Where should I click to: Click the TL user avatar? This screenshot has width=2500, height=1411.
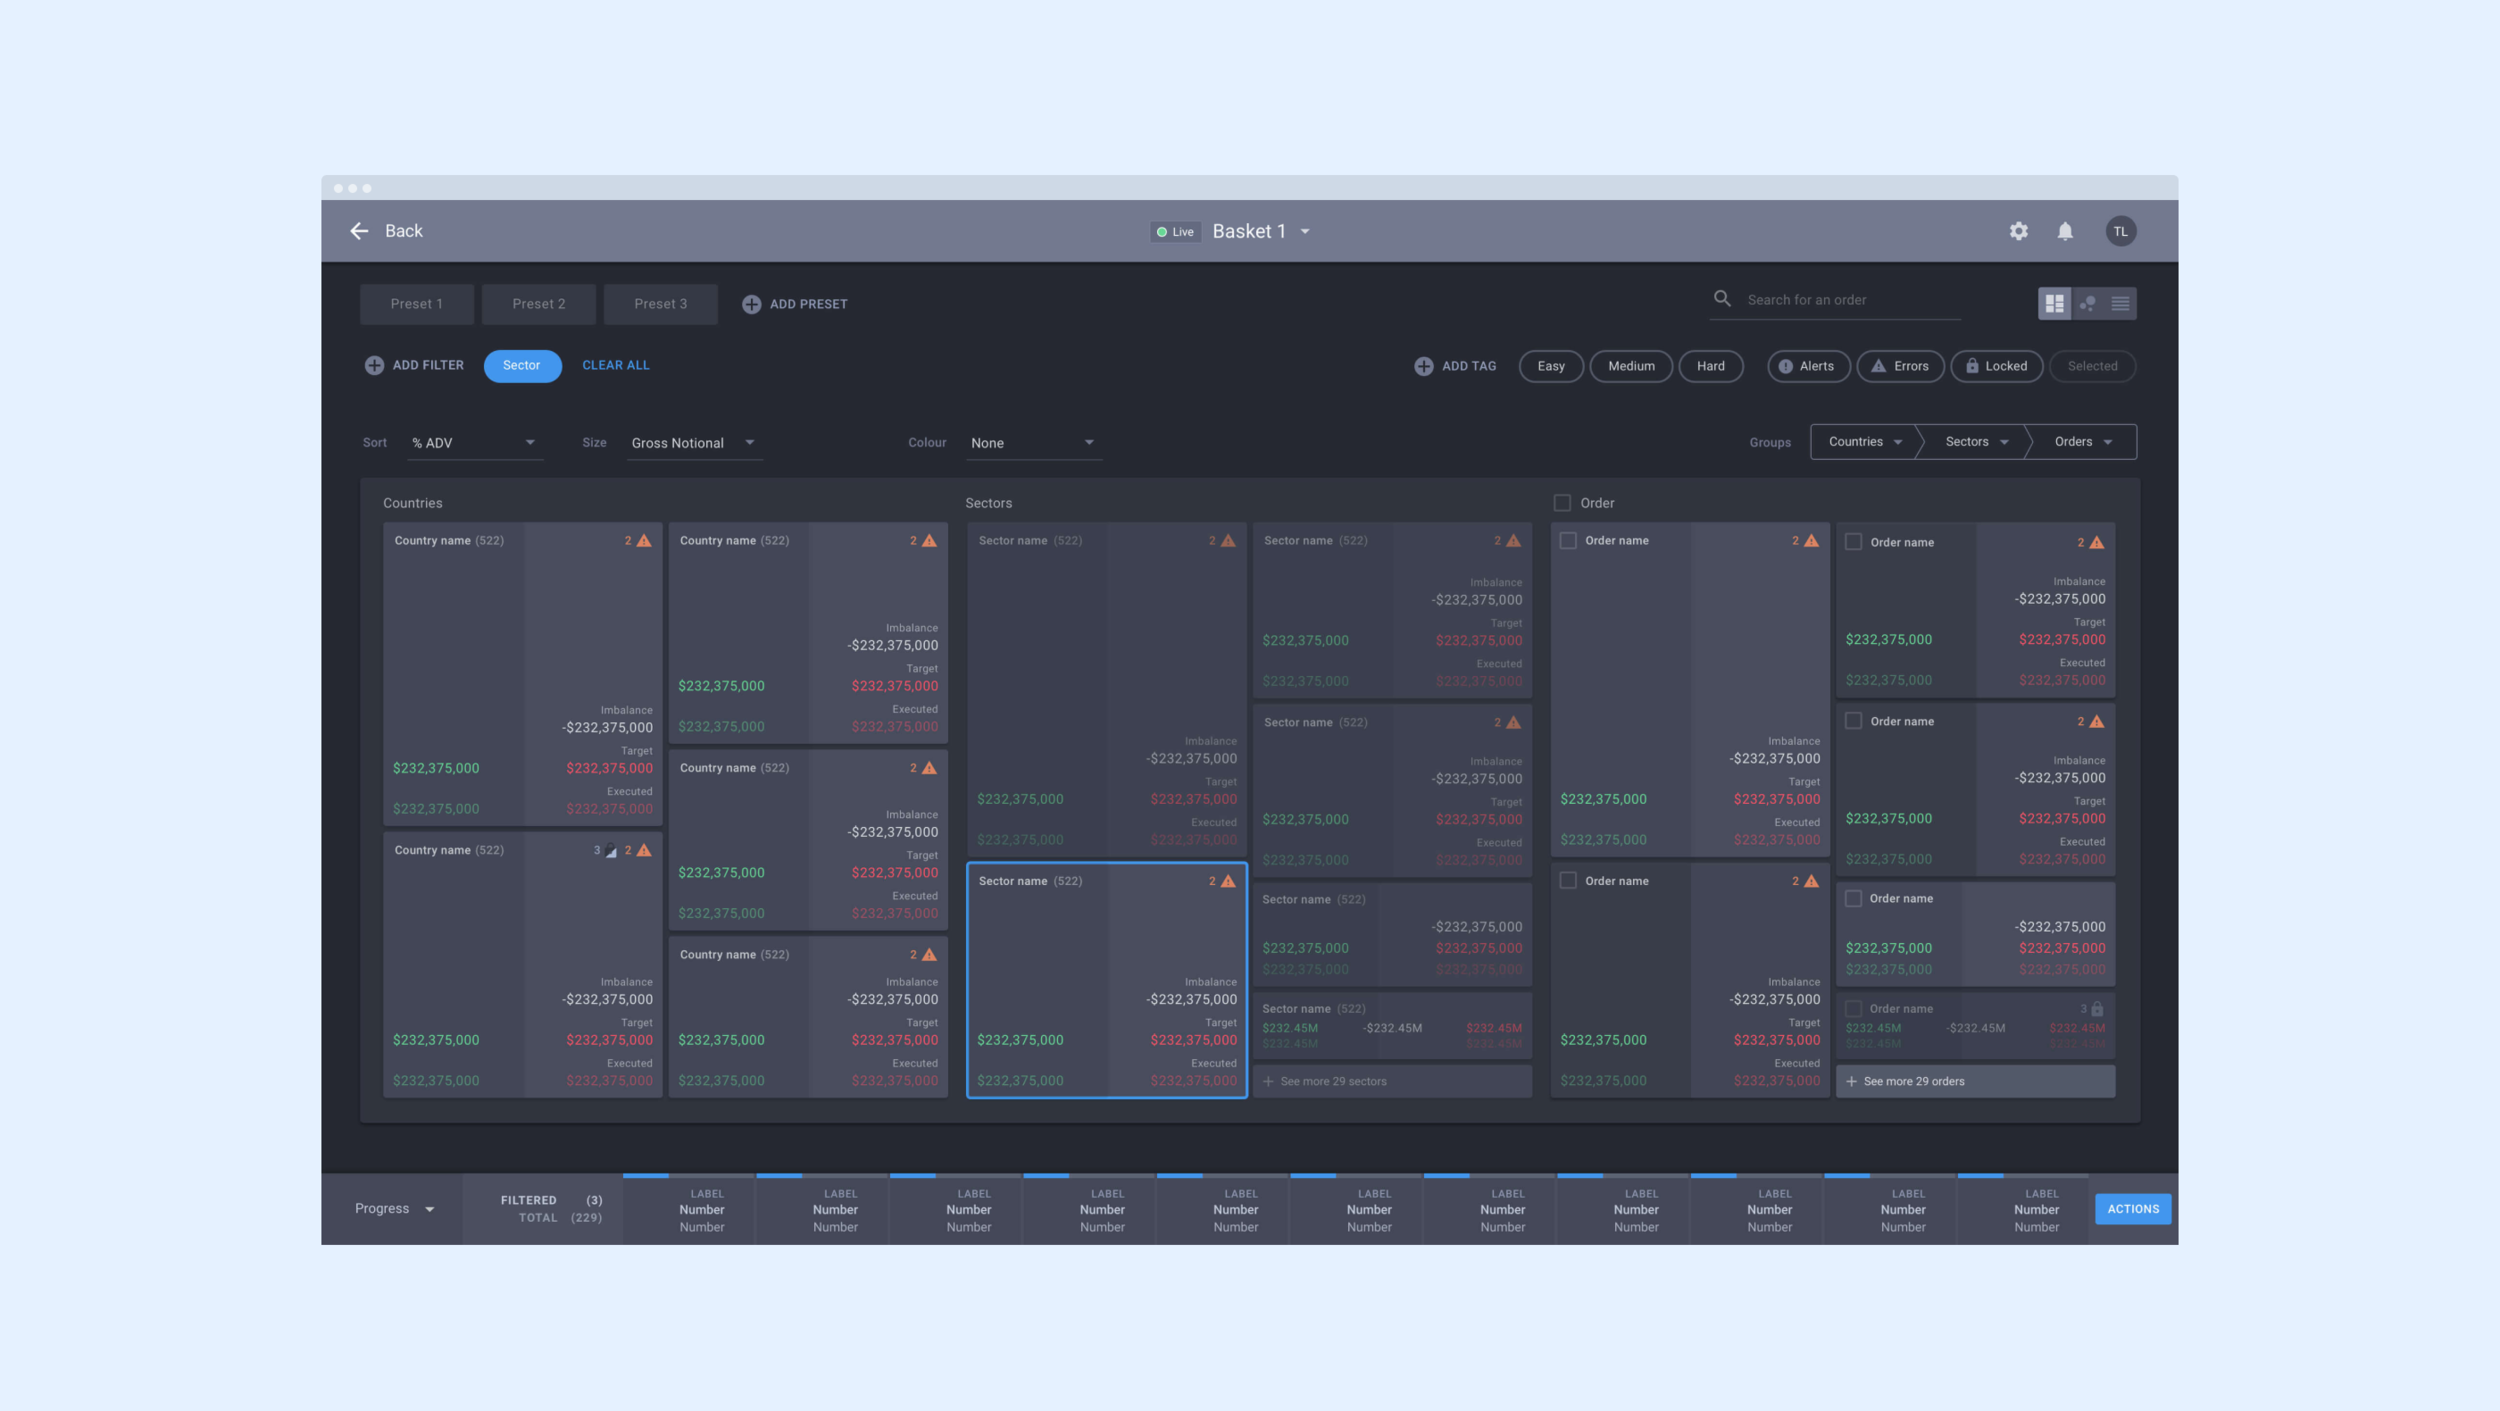[x=2120, y=231]
